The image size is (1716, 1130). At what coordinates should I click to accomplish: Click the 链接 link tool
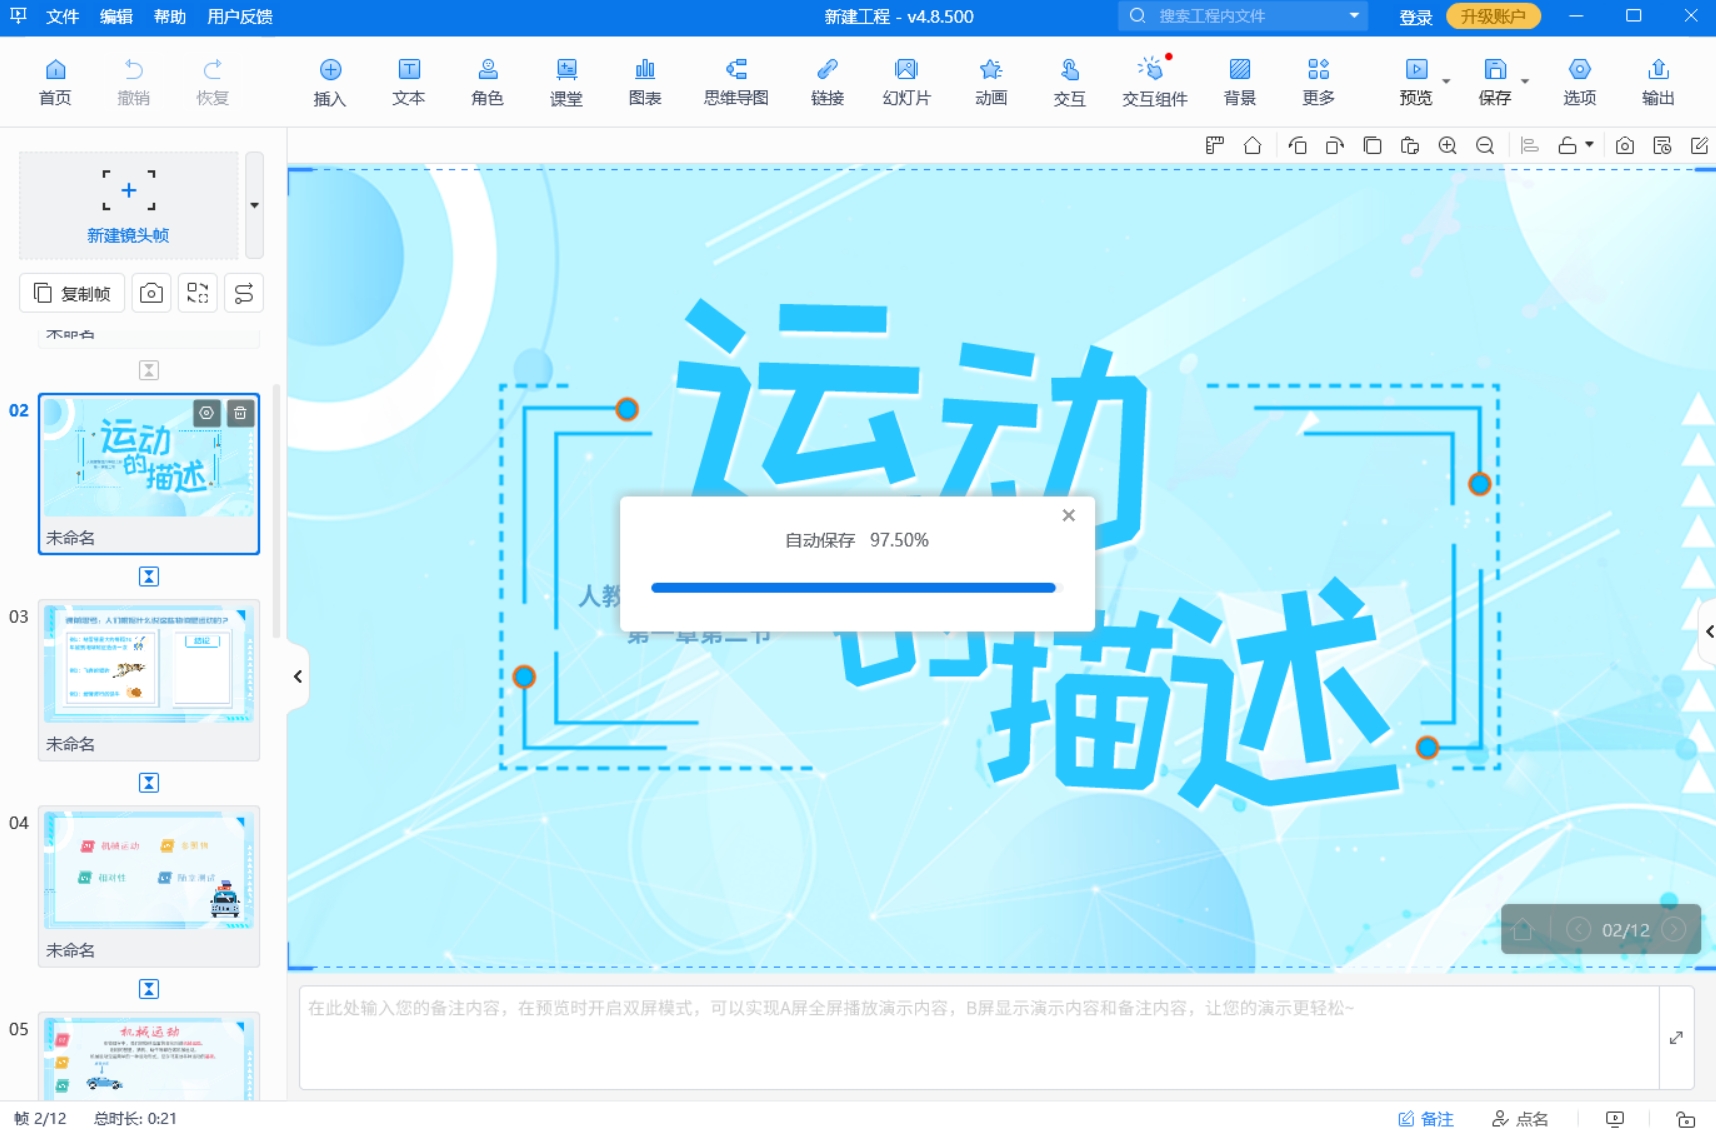[827, 82]
